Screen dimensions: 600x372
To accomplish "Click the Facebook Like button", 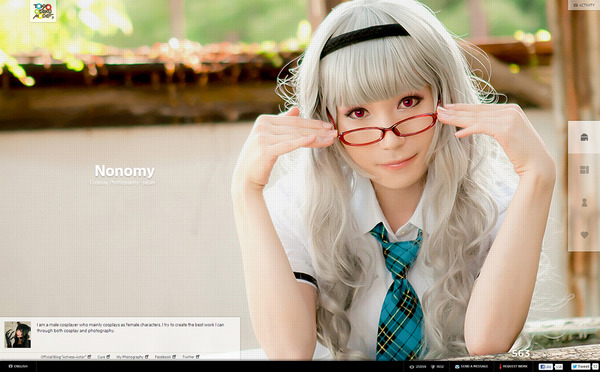I will [x=546, y=367].
